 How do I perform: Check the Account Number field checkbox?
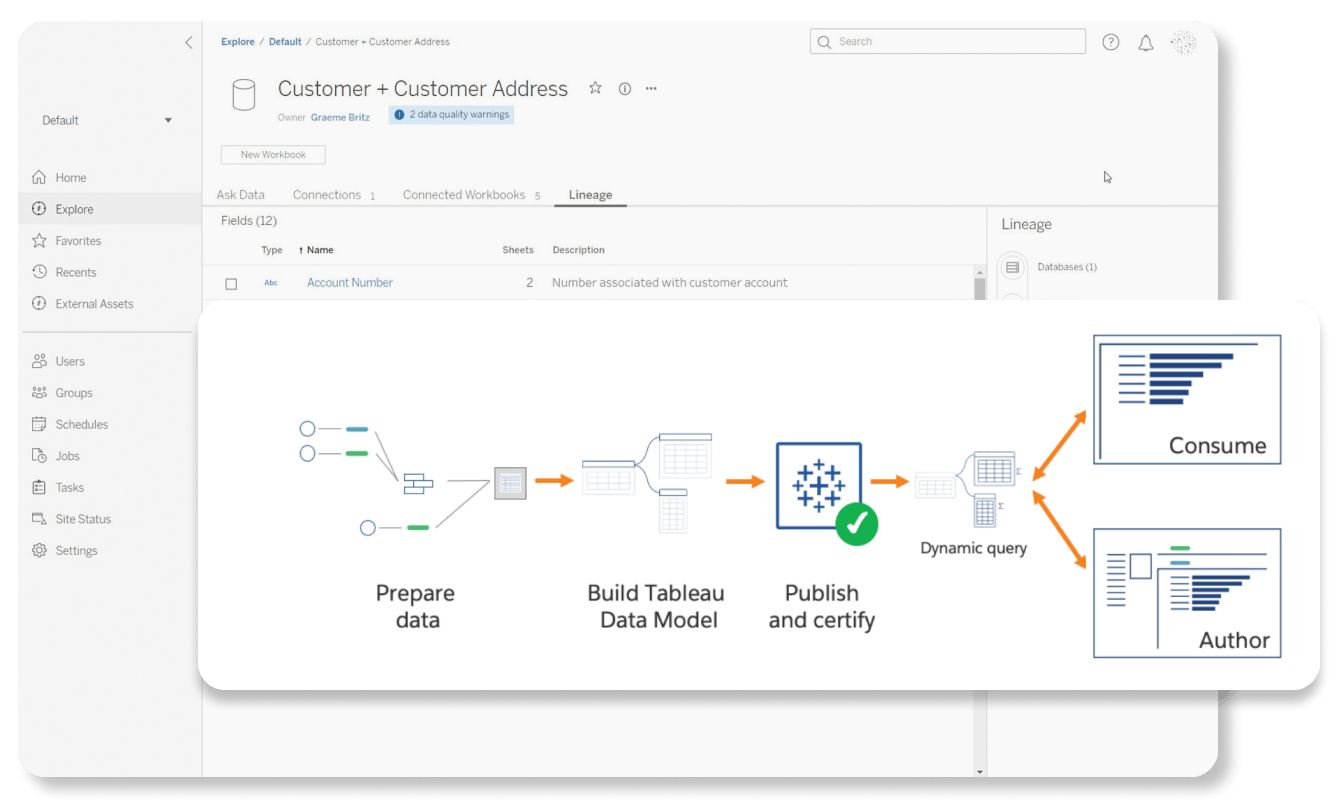[x=231, y=284]
